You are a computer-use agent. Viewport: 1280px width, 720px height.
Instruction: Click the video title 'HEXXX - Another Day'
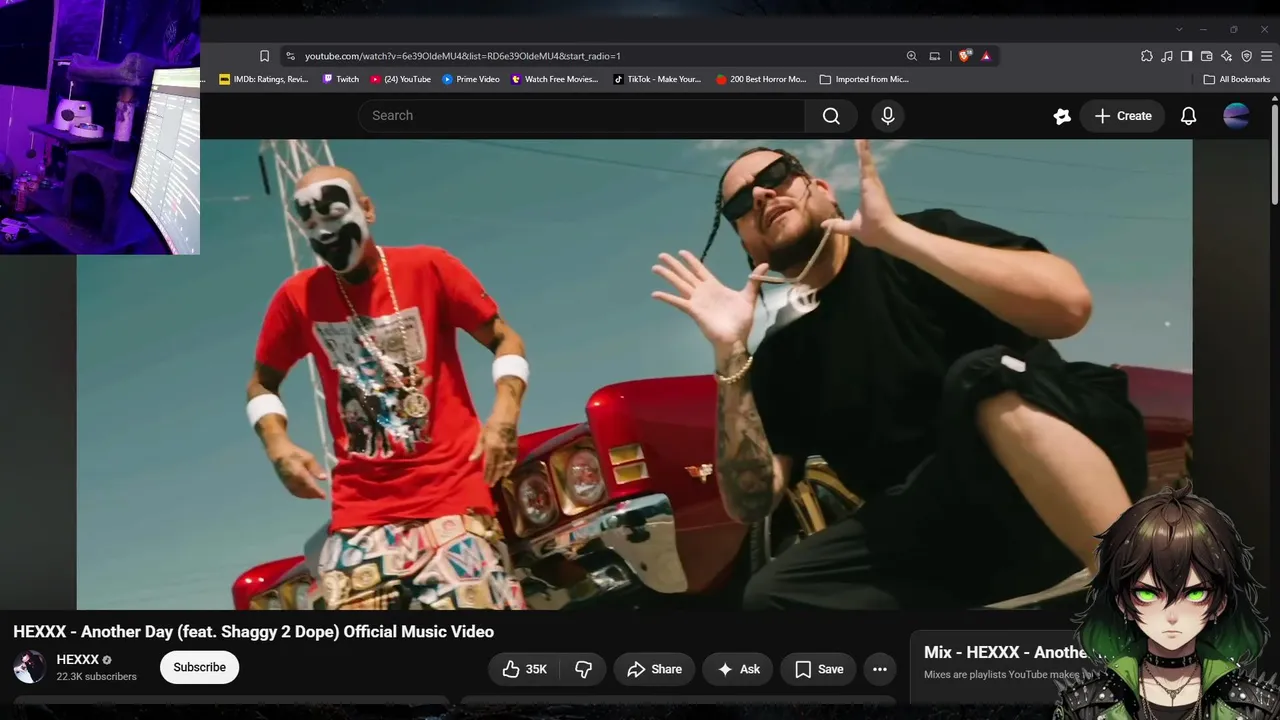click(x=253, y=632)
